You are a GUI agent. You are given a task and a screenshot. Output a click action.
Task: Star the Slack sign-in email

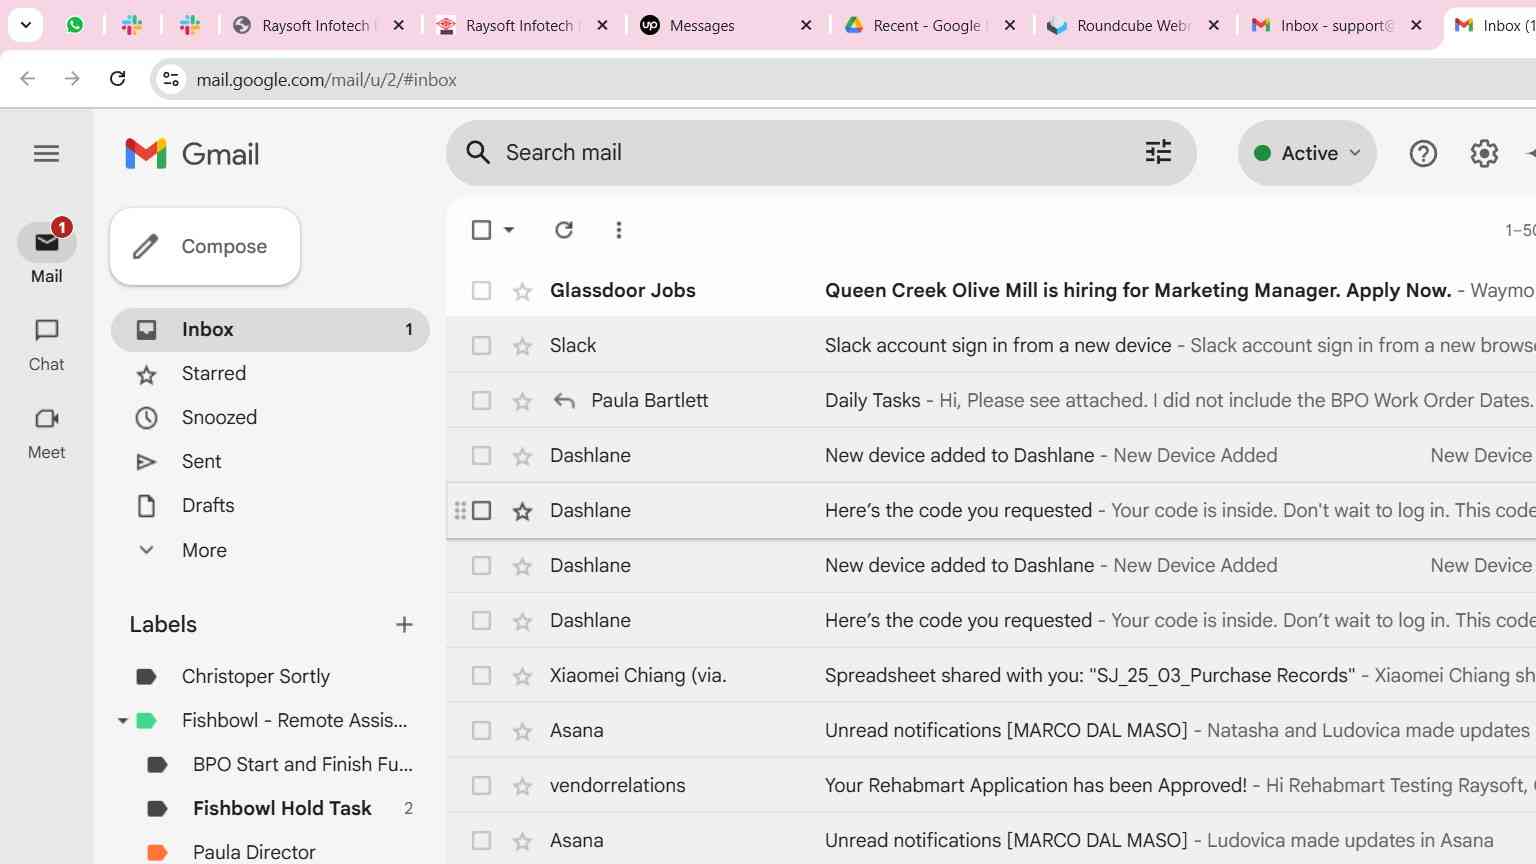pos(522,346)
